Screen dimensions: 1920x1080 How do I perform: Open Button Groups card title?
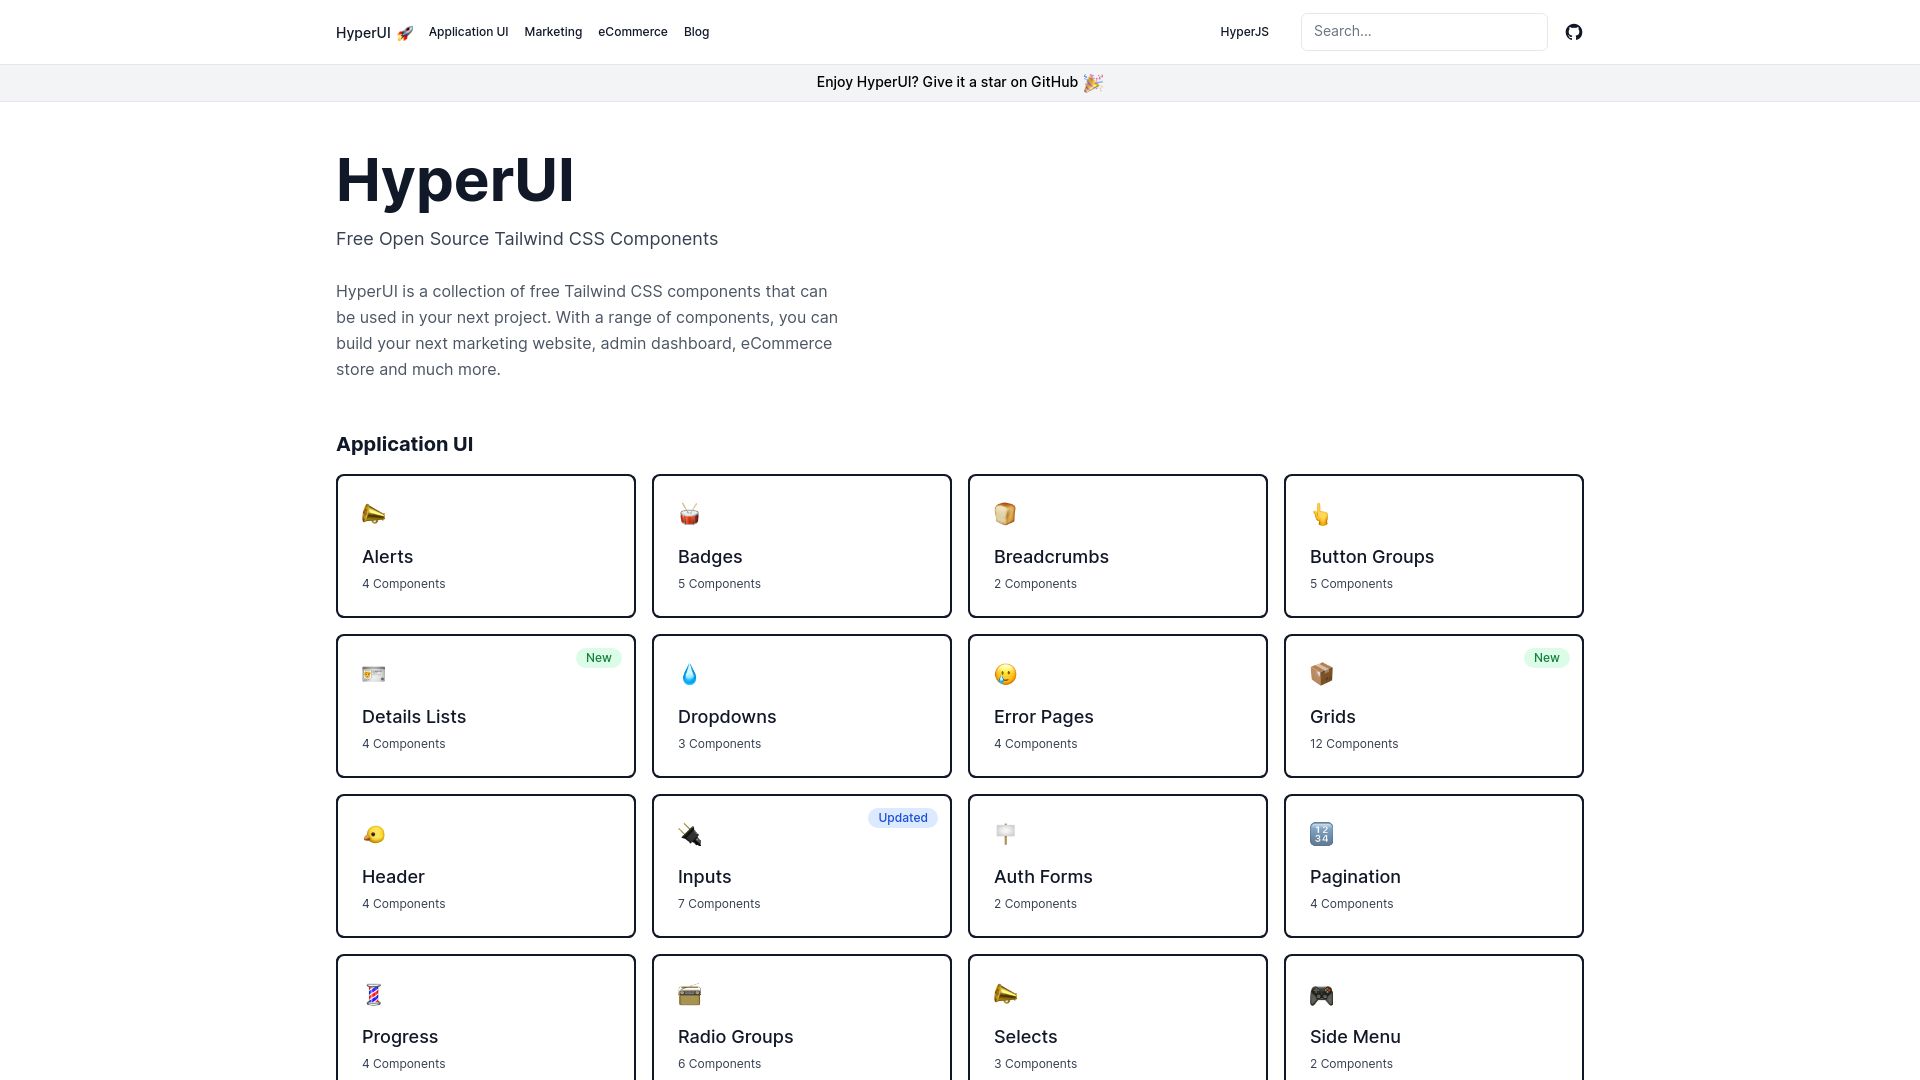coord(1372,557)
